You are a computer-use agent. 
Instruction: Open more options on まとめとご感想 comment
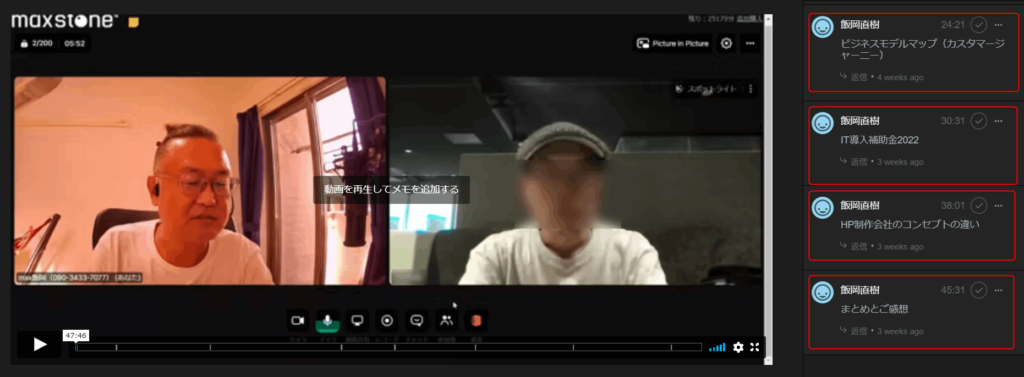point(998,289)
